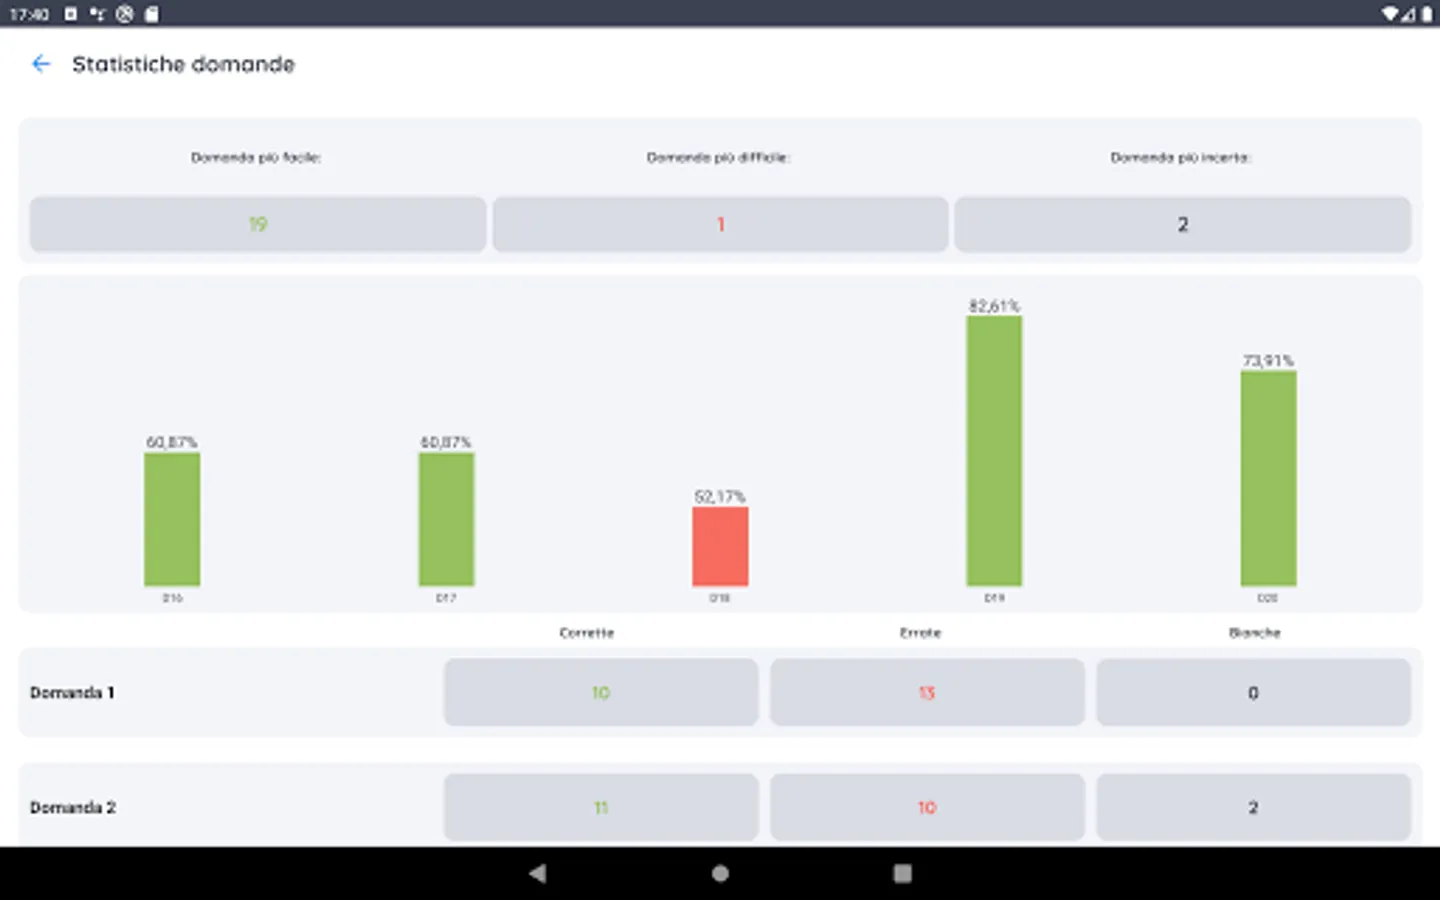Click the 60,87% label above D16 bar
The height and width of the screenshot is (900, 1440).
pyautogui.click(x=172, y=442)
